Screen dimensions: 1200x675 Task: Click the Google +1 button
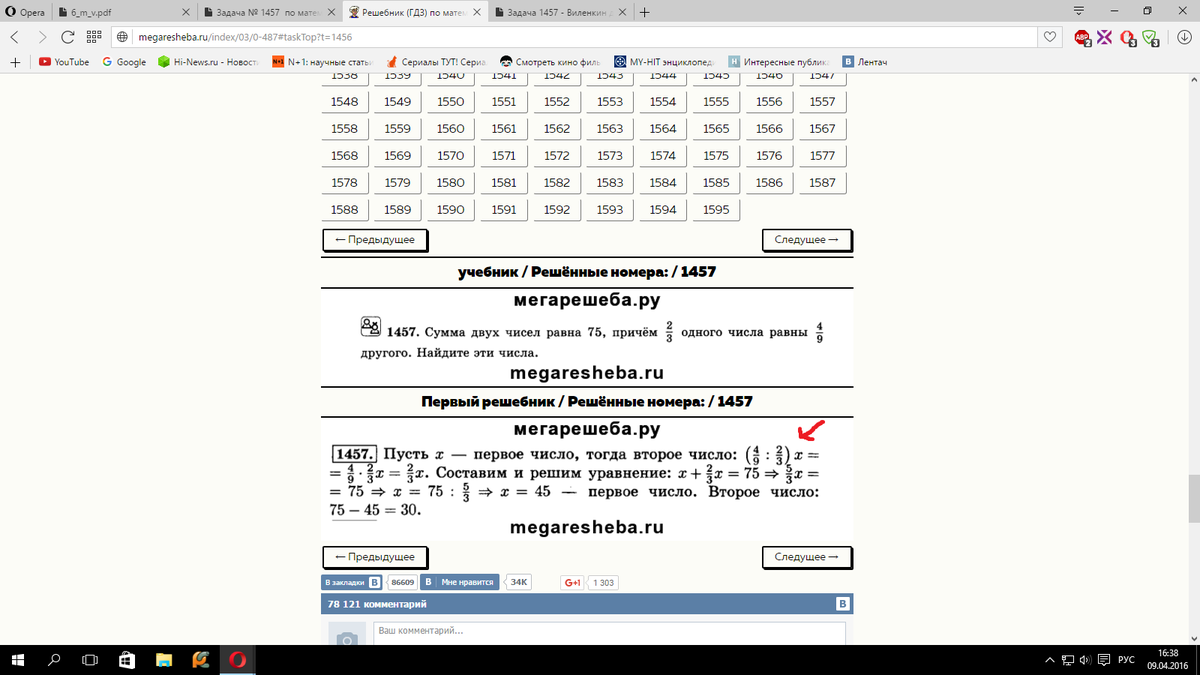click(573, 582)
